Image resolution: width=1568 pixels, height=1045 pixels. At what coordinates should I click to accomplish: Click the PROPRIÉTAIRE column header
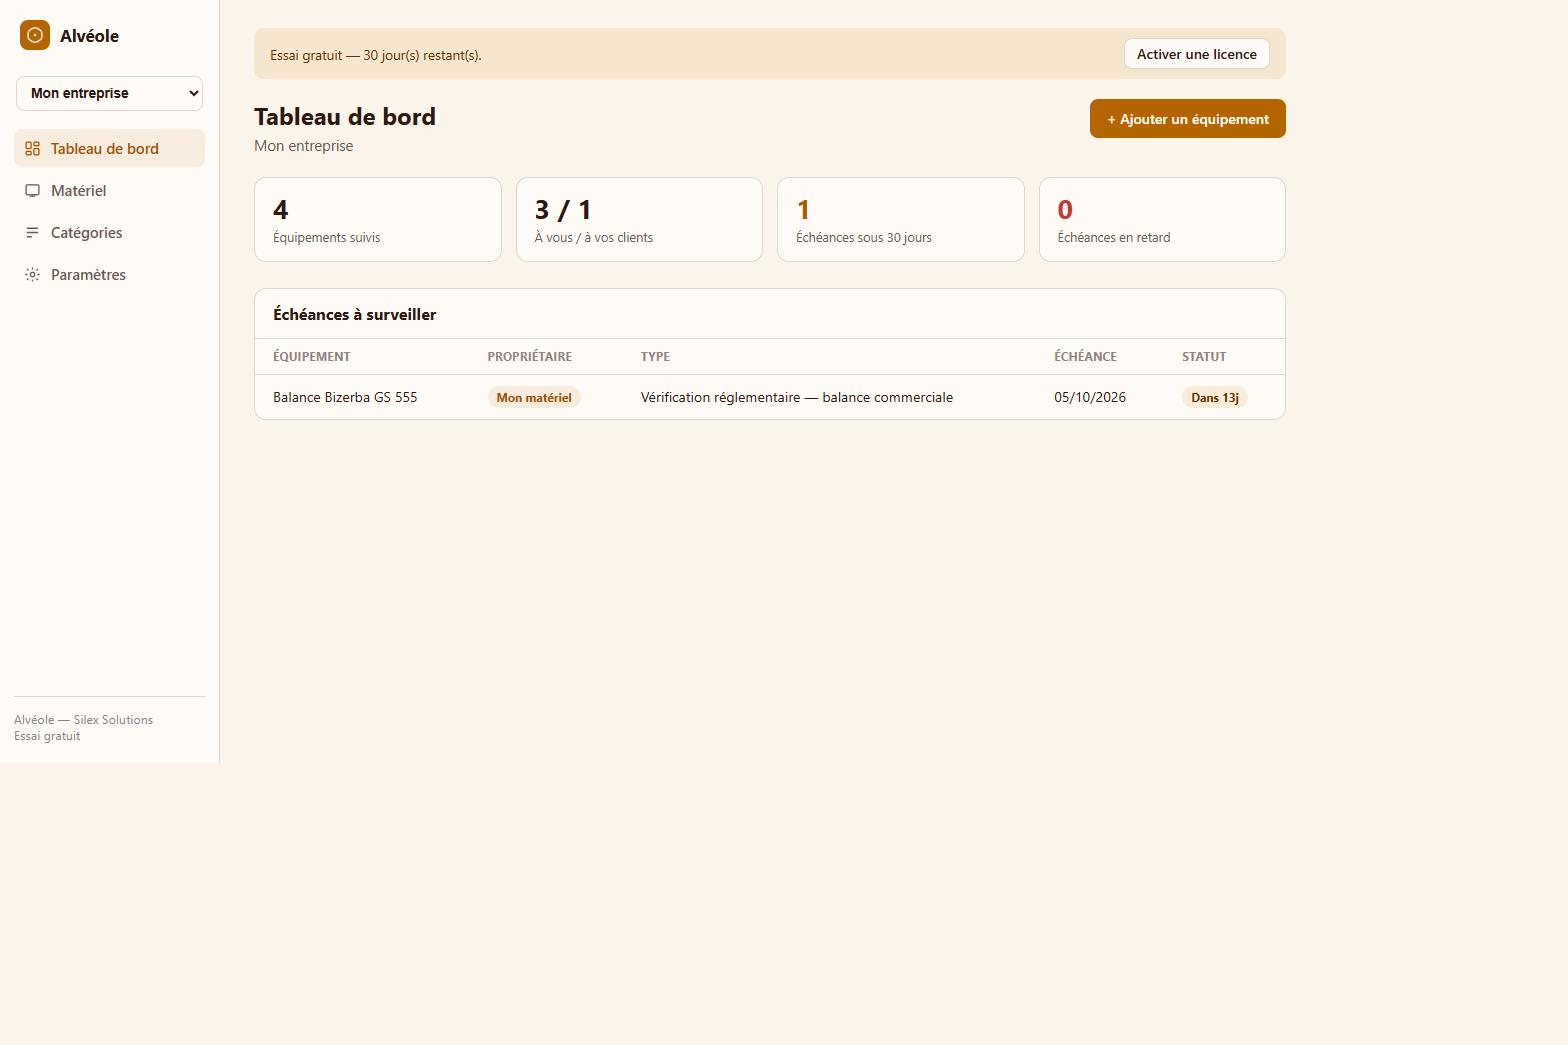point(530,356)
